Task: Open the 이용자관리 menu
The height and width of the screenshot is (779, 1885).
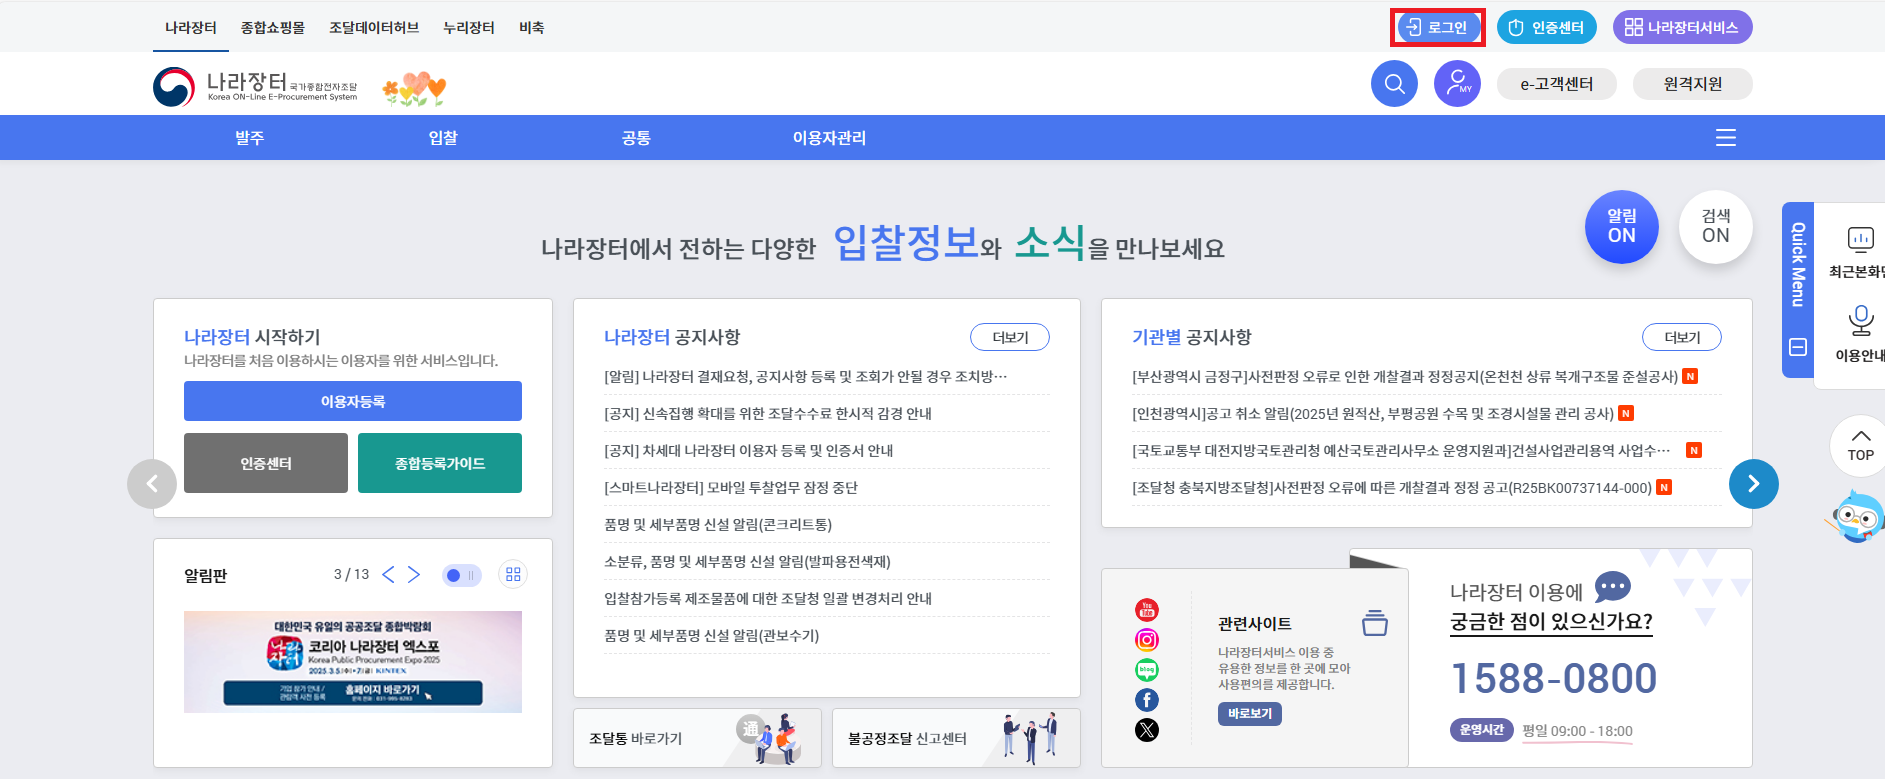Action: coord(829,138)
